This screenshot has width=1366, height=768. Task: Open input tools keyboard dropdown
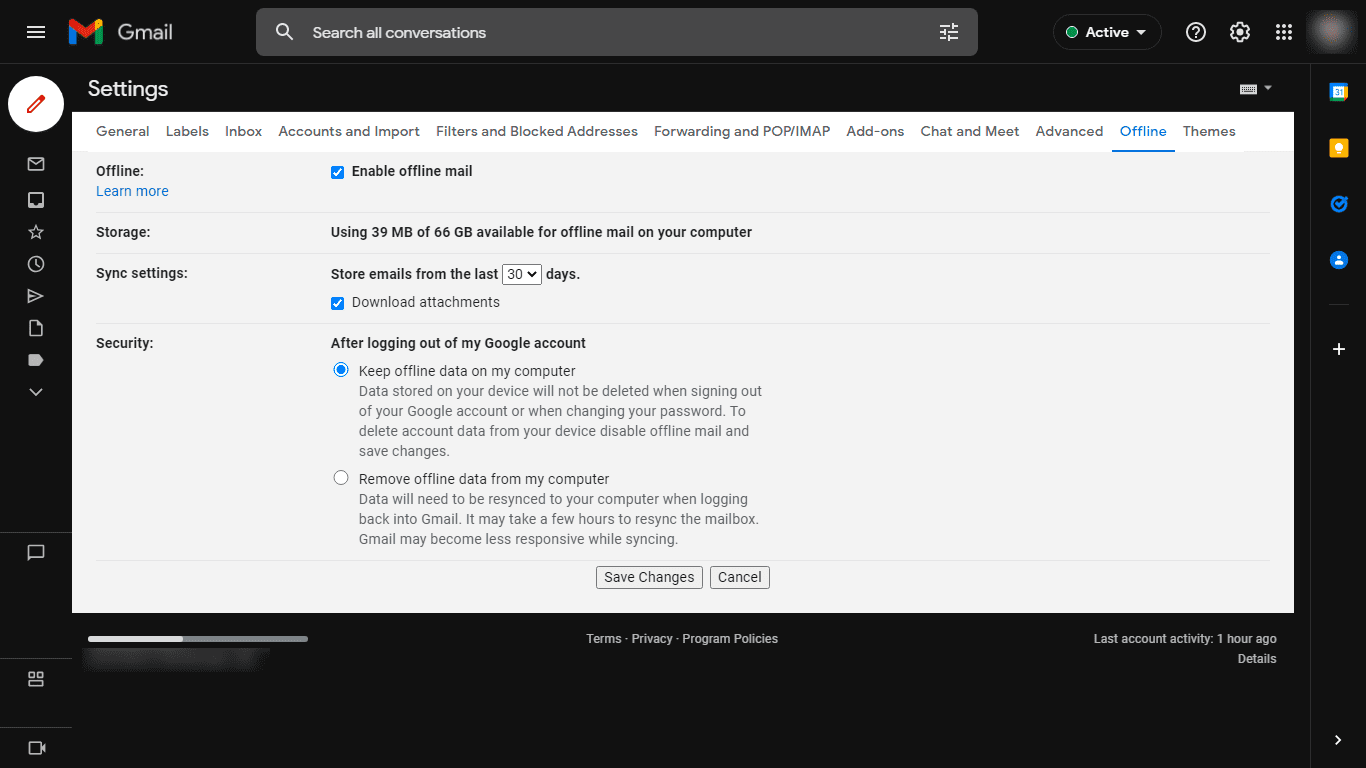click(x=1256, y=88)
